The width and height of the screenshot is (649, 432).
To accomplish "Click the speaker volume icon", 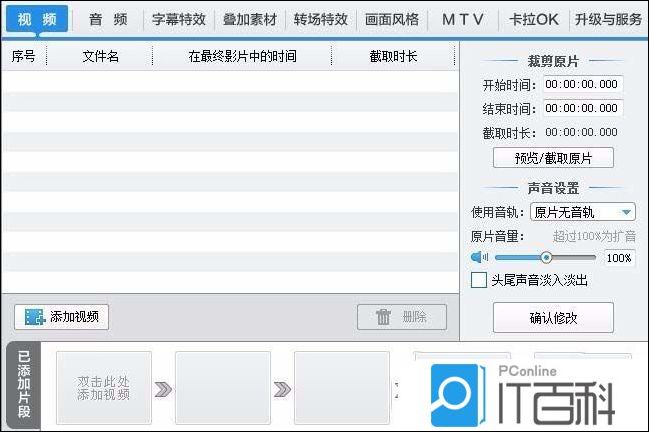I will point(479,257).
